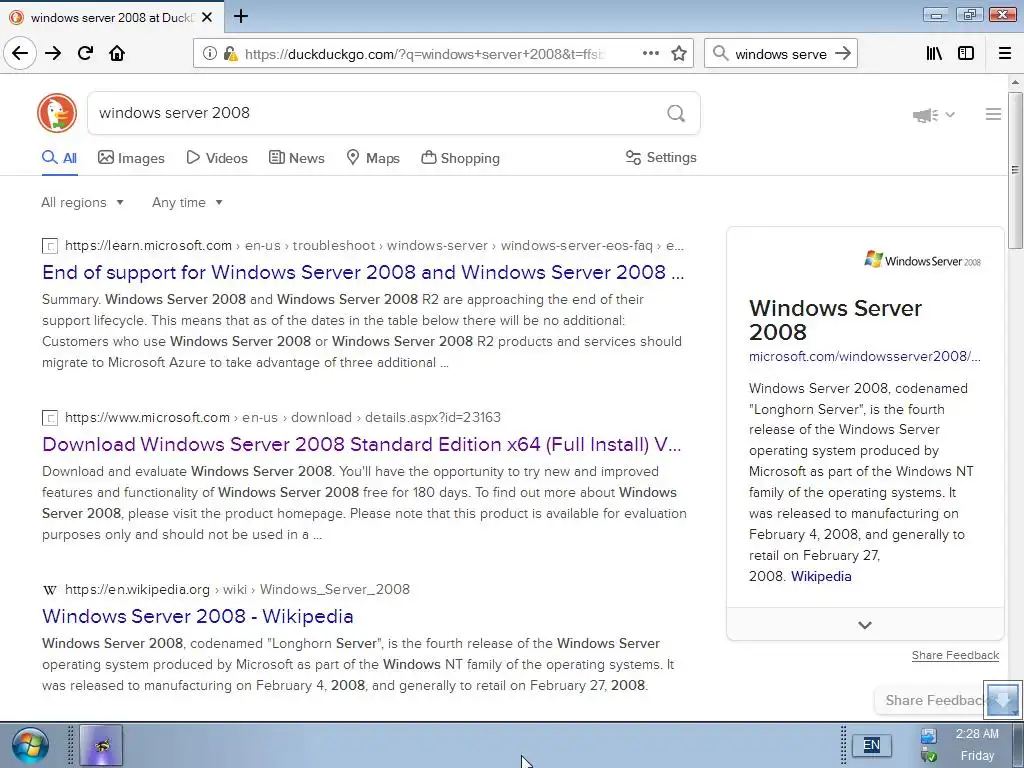
Task: Click the vertical scrollbar thumb
Action: pos(1014,170)
